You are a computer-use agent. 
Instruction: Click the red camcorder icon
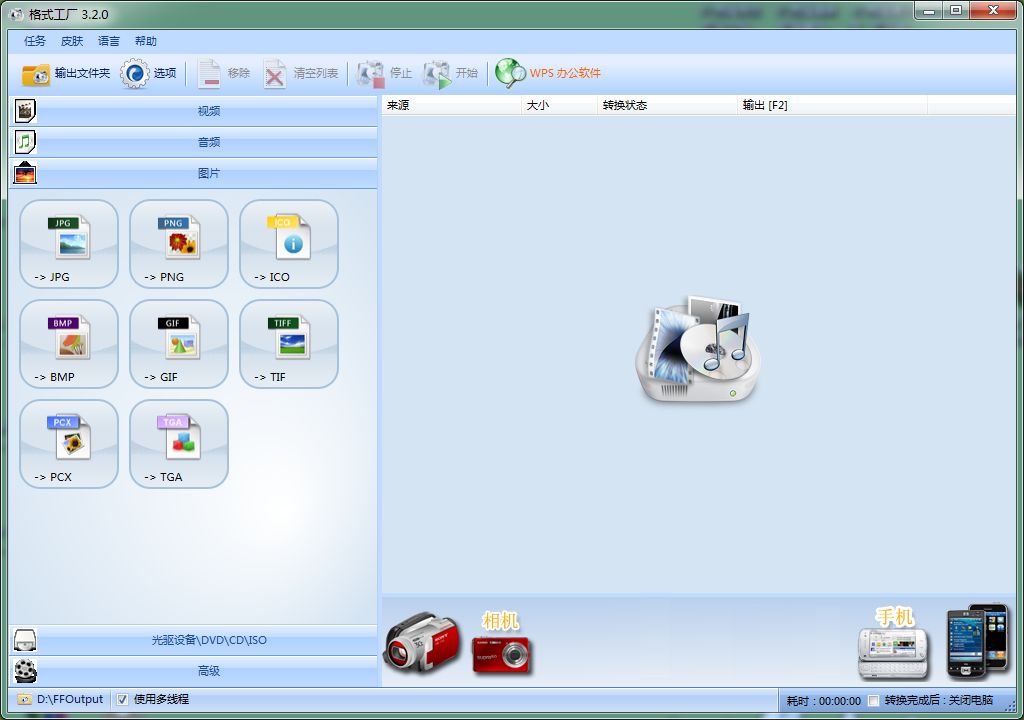pyautogui.click(x=421, y=643)
